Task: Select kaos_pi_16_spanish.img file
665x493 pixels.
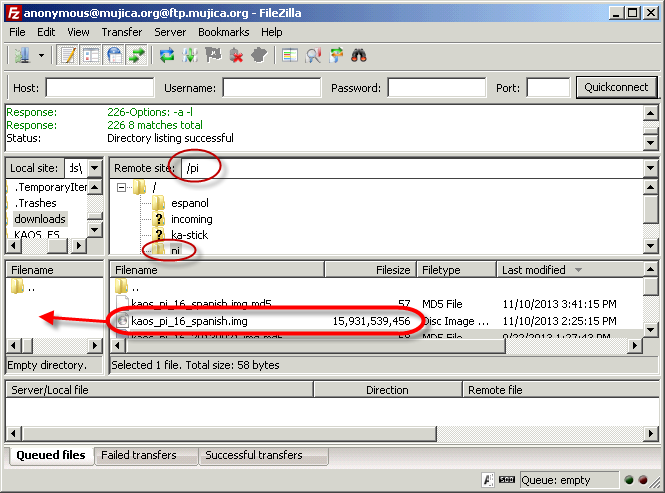Action: click(x=189, y=321)
